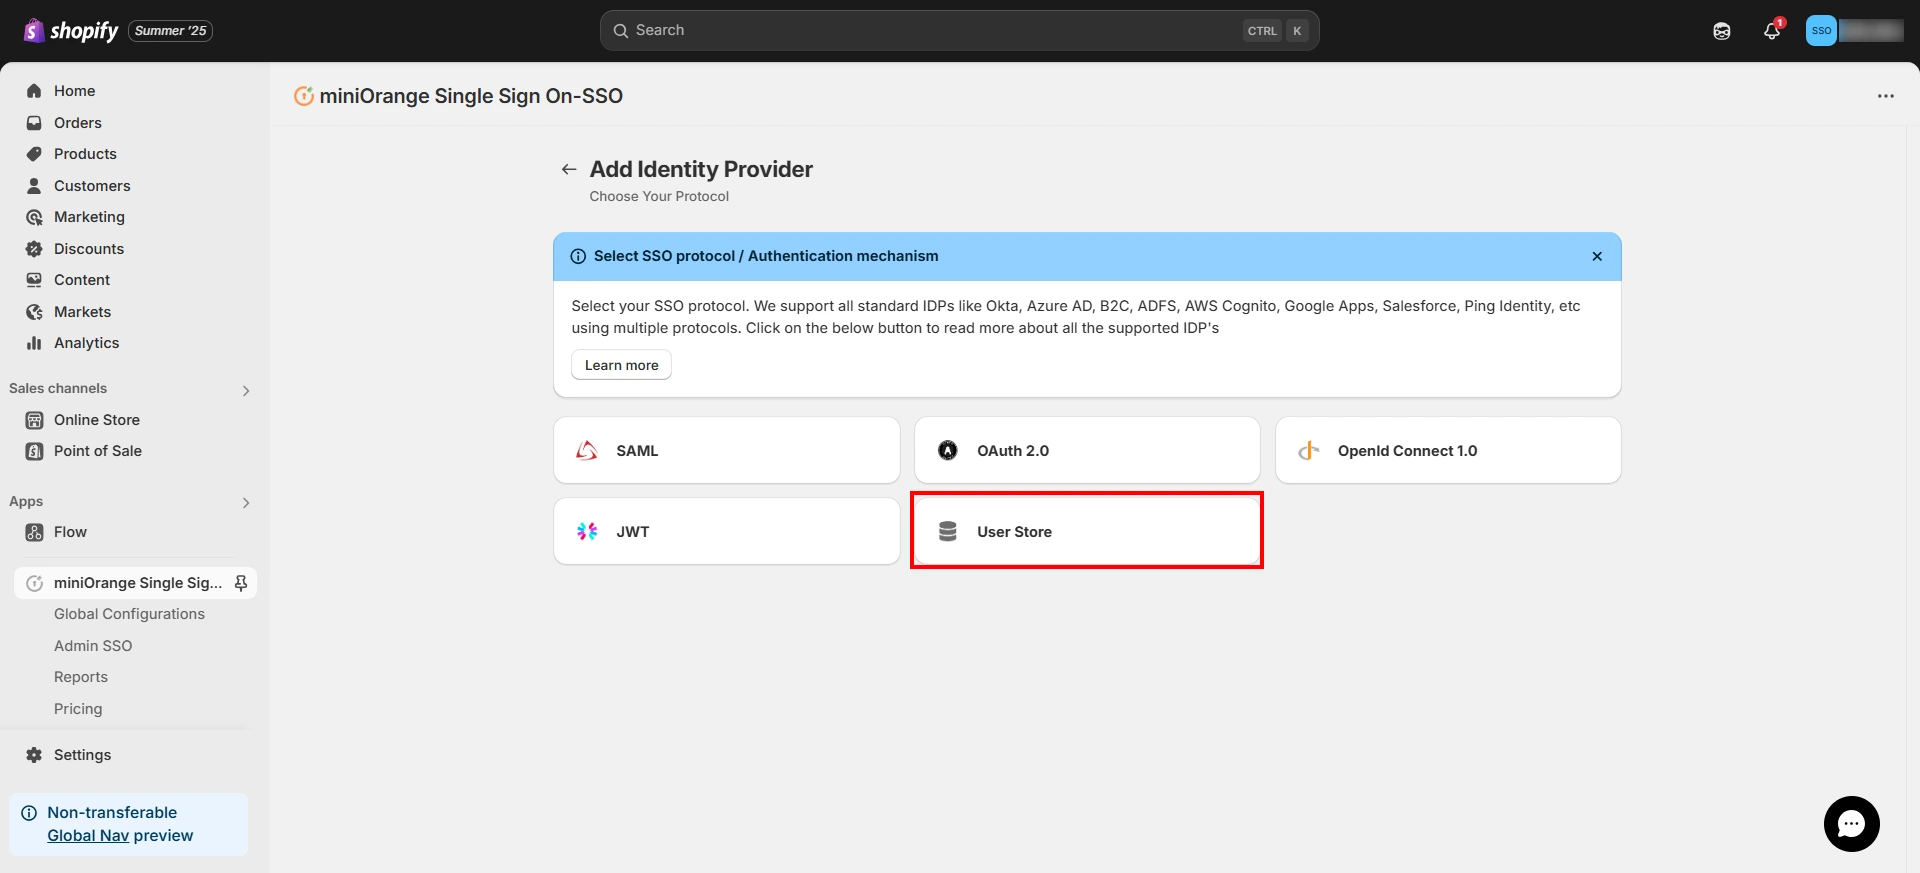The height and width of the screenshot is (873, 1920).
Task: Click the Search input field
Action: point(959,31)
